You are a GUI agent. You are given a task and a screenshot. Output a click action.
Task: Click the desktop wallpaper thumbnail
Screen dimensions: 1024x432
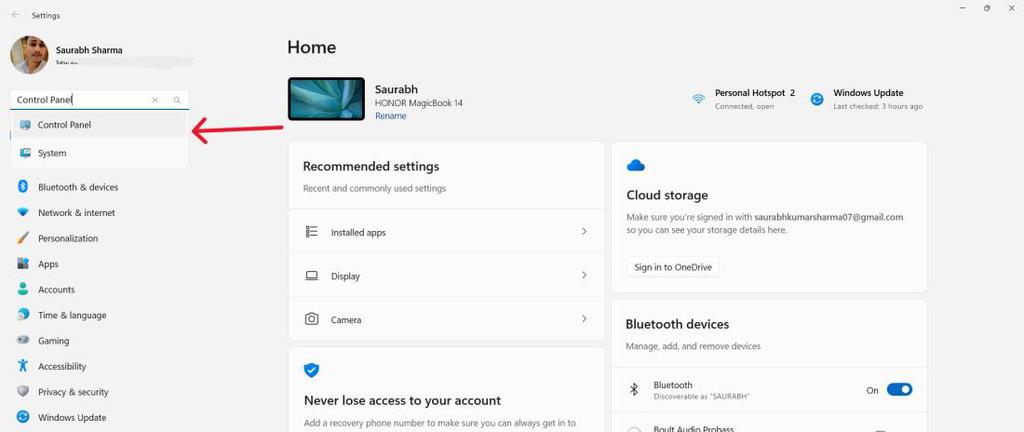point(326,99)
